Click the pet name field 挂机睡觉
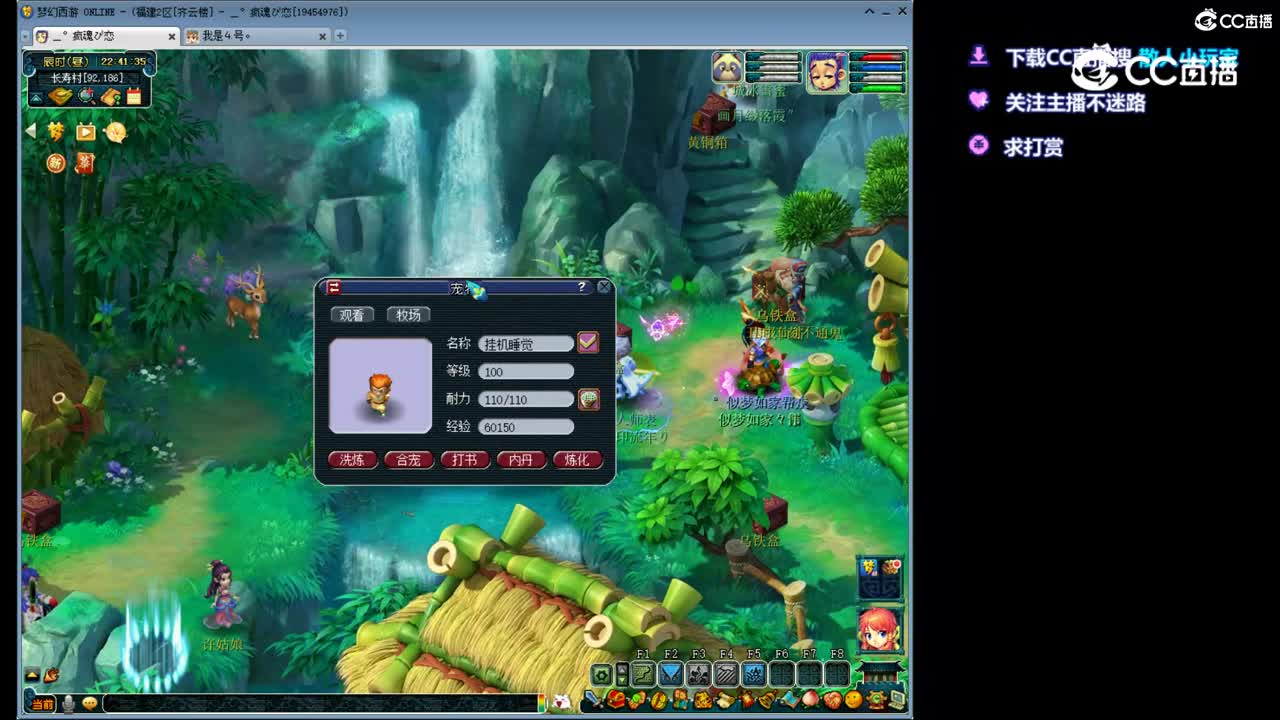The width and height of the screenshot is (1280, 720). [x=526, y=344]
